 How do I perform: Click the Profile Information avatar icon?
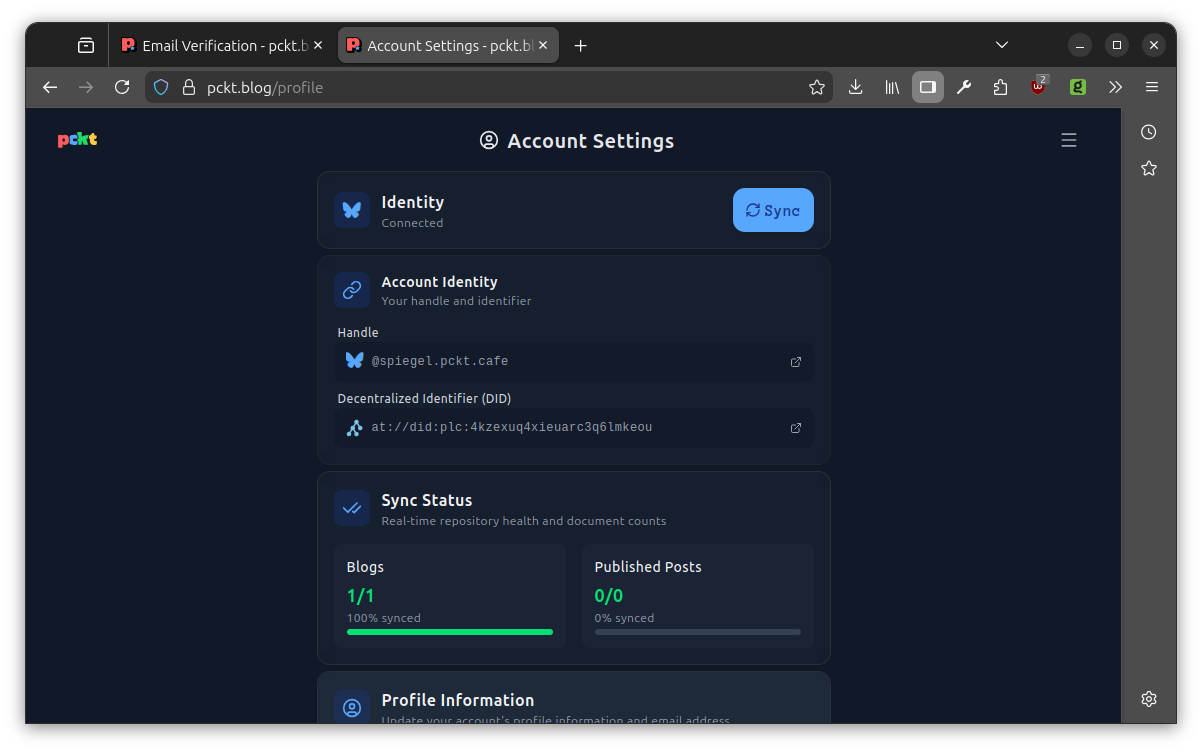pyautogui.click(x=351, y=707)
